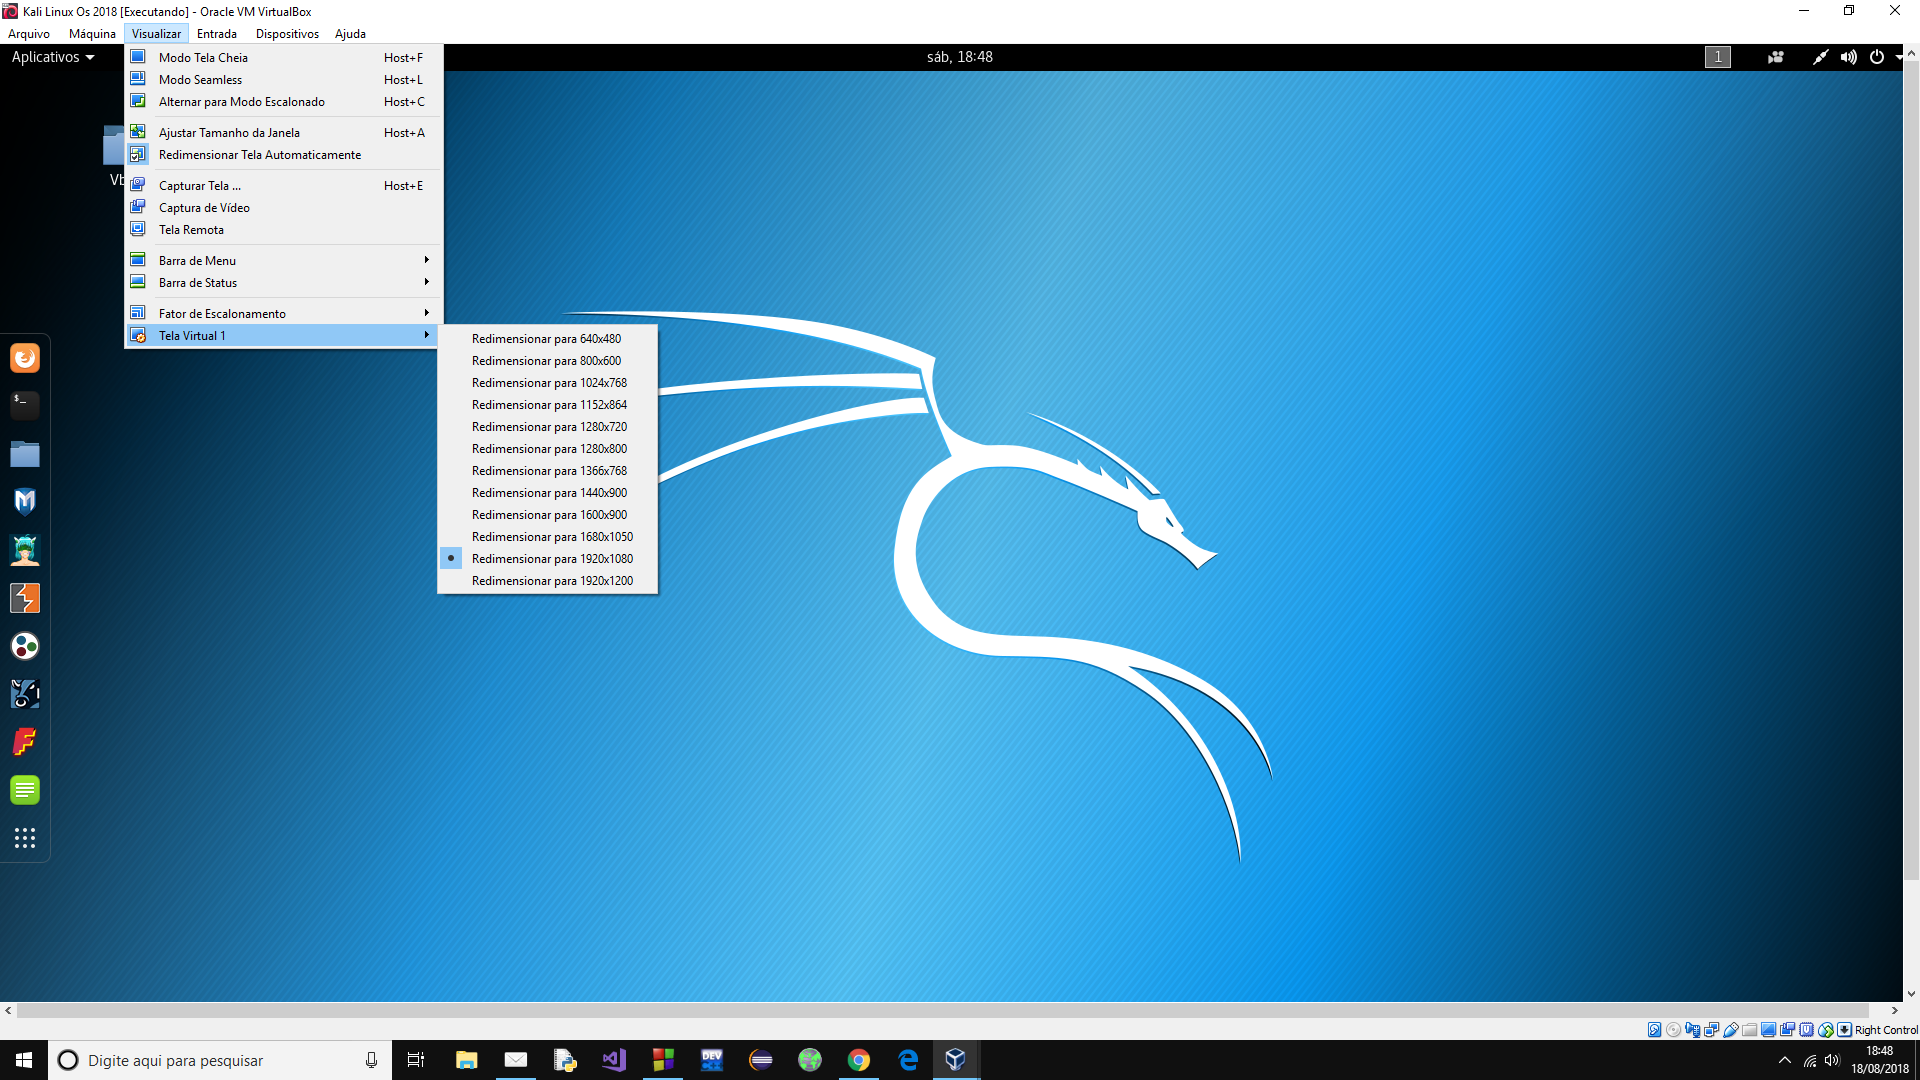The image size is (1920, 1080).
Task: Show all applications grid in dock
Action: 25,838
